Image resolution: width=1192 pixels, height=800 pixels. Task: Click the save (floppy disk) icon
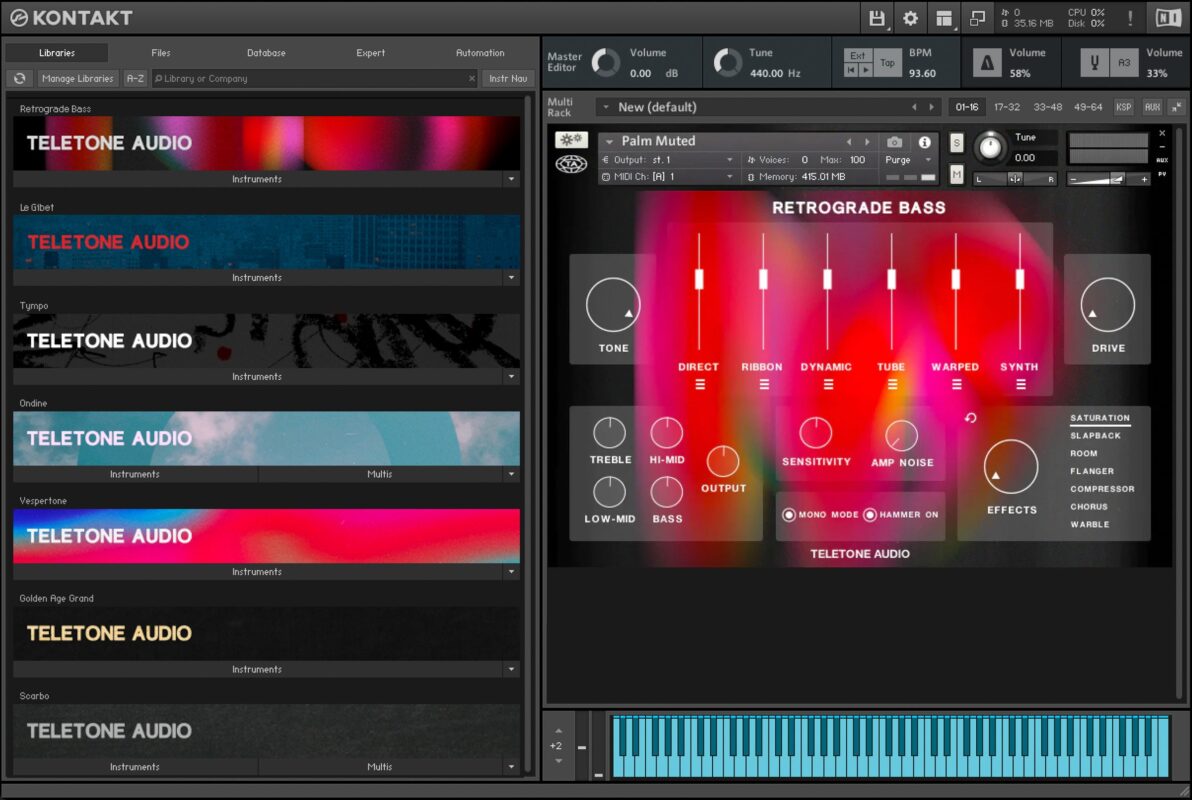877,18
